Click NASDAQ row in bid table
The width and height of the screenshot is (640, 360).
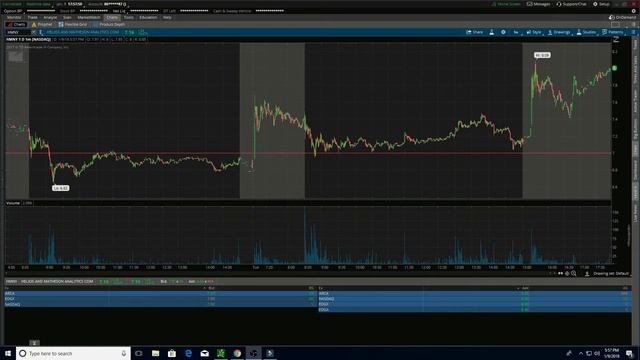click(x=160, y=304)
